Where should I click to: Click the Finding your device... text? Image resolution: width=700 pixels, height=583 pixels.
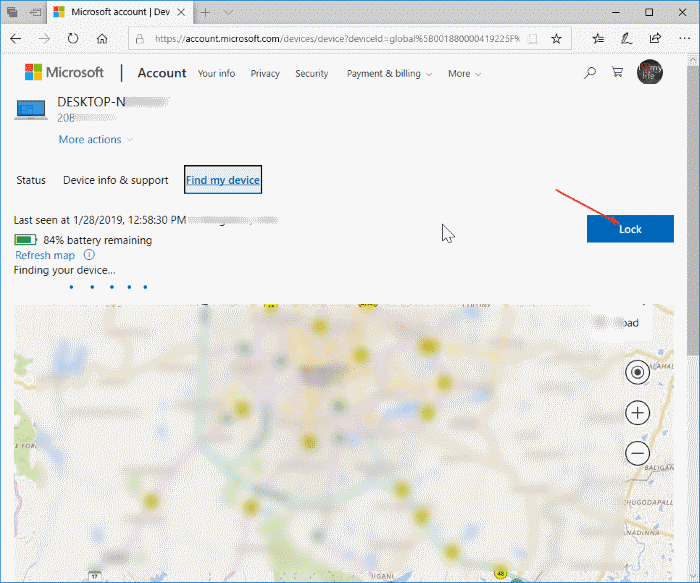64,270
